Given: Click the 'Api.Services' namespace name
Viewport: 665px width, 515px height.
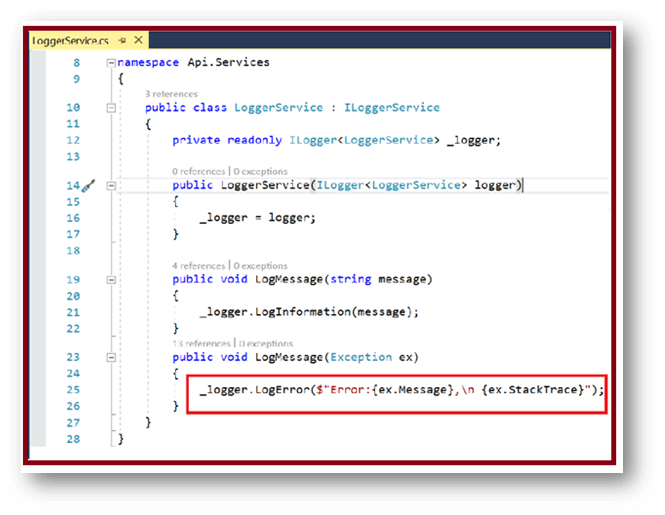Looking at the screenshot, I should click(229, 62).
